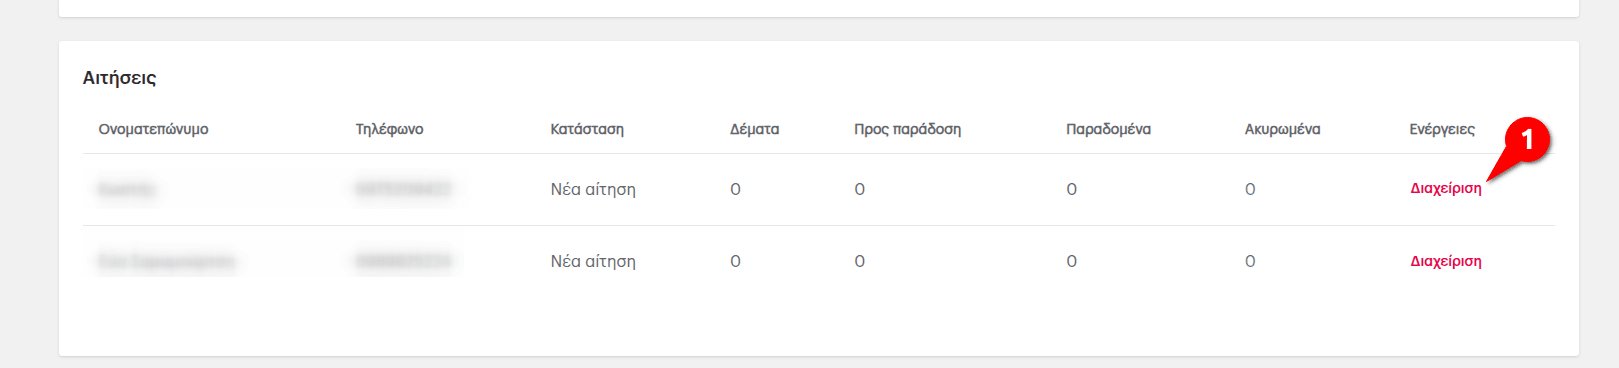Click the Παραδομένα column header
The height and width of the screenshot is (368, 1619).
click(x=1108, y=129)
